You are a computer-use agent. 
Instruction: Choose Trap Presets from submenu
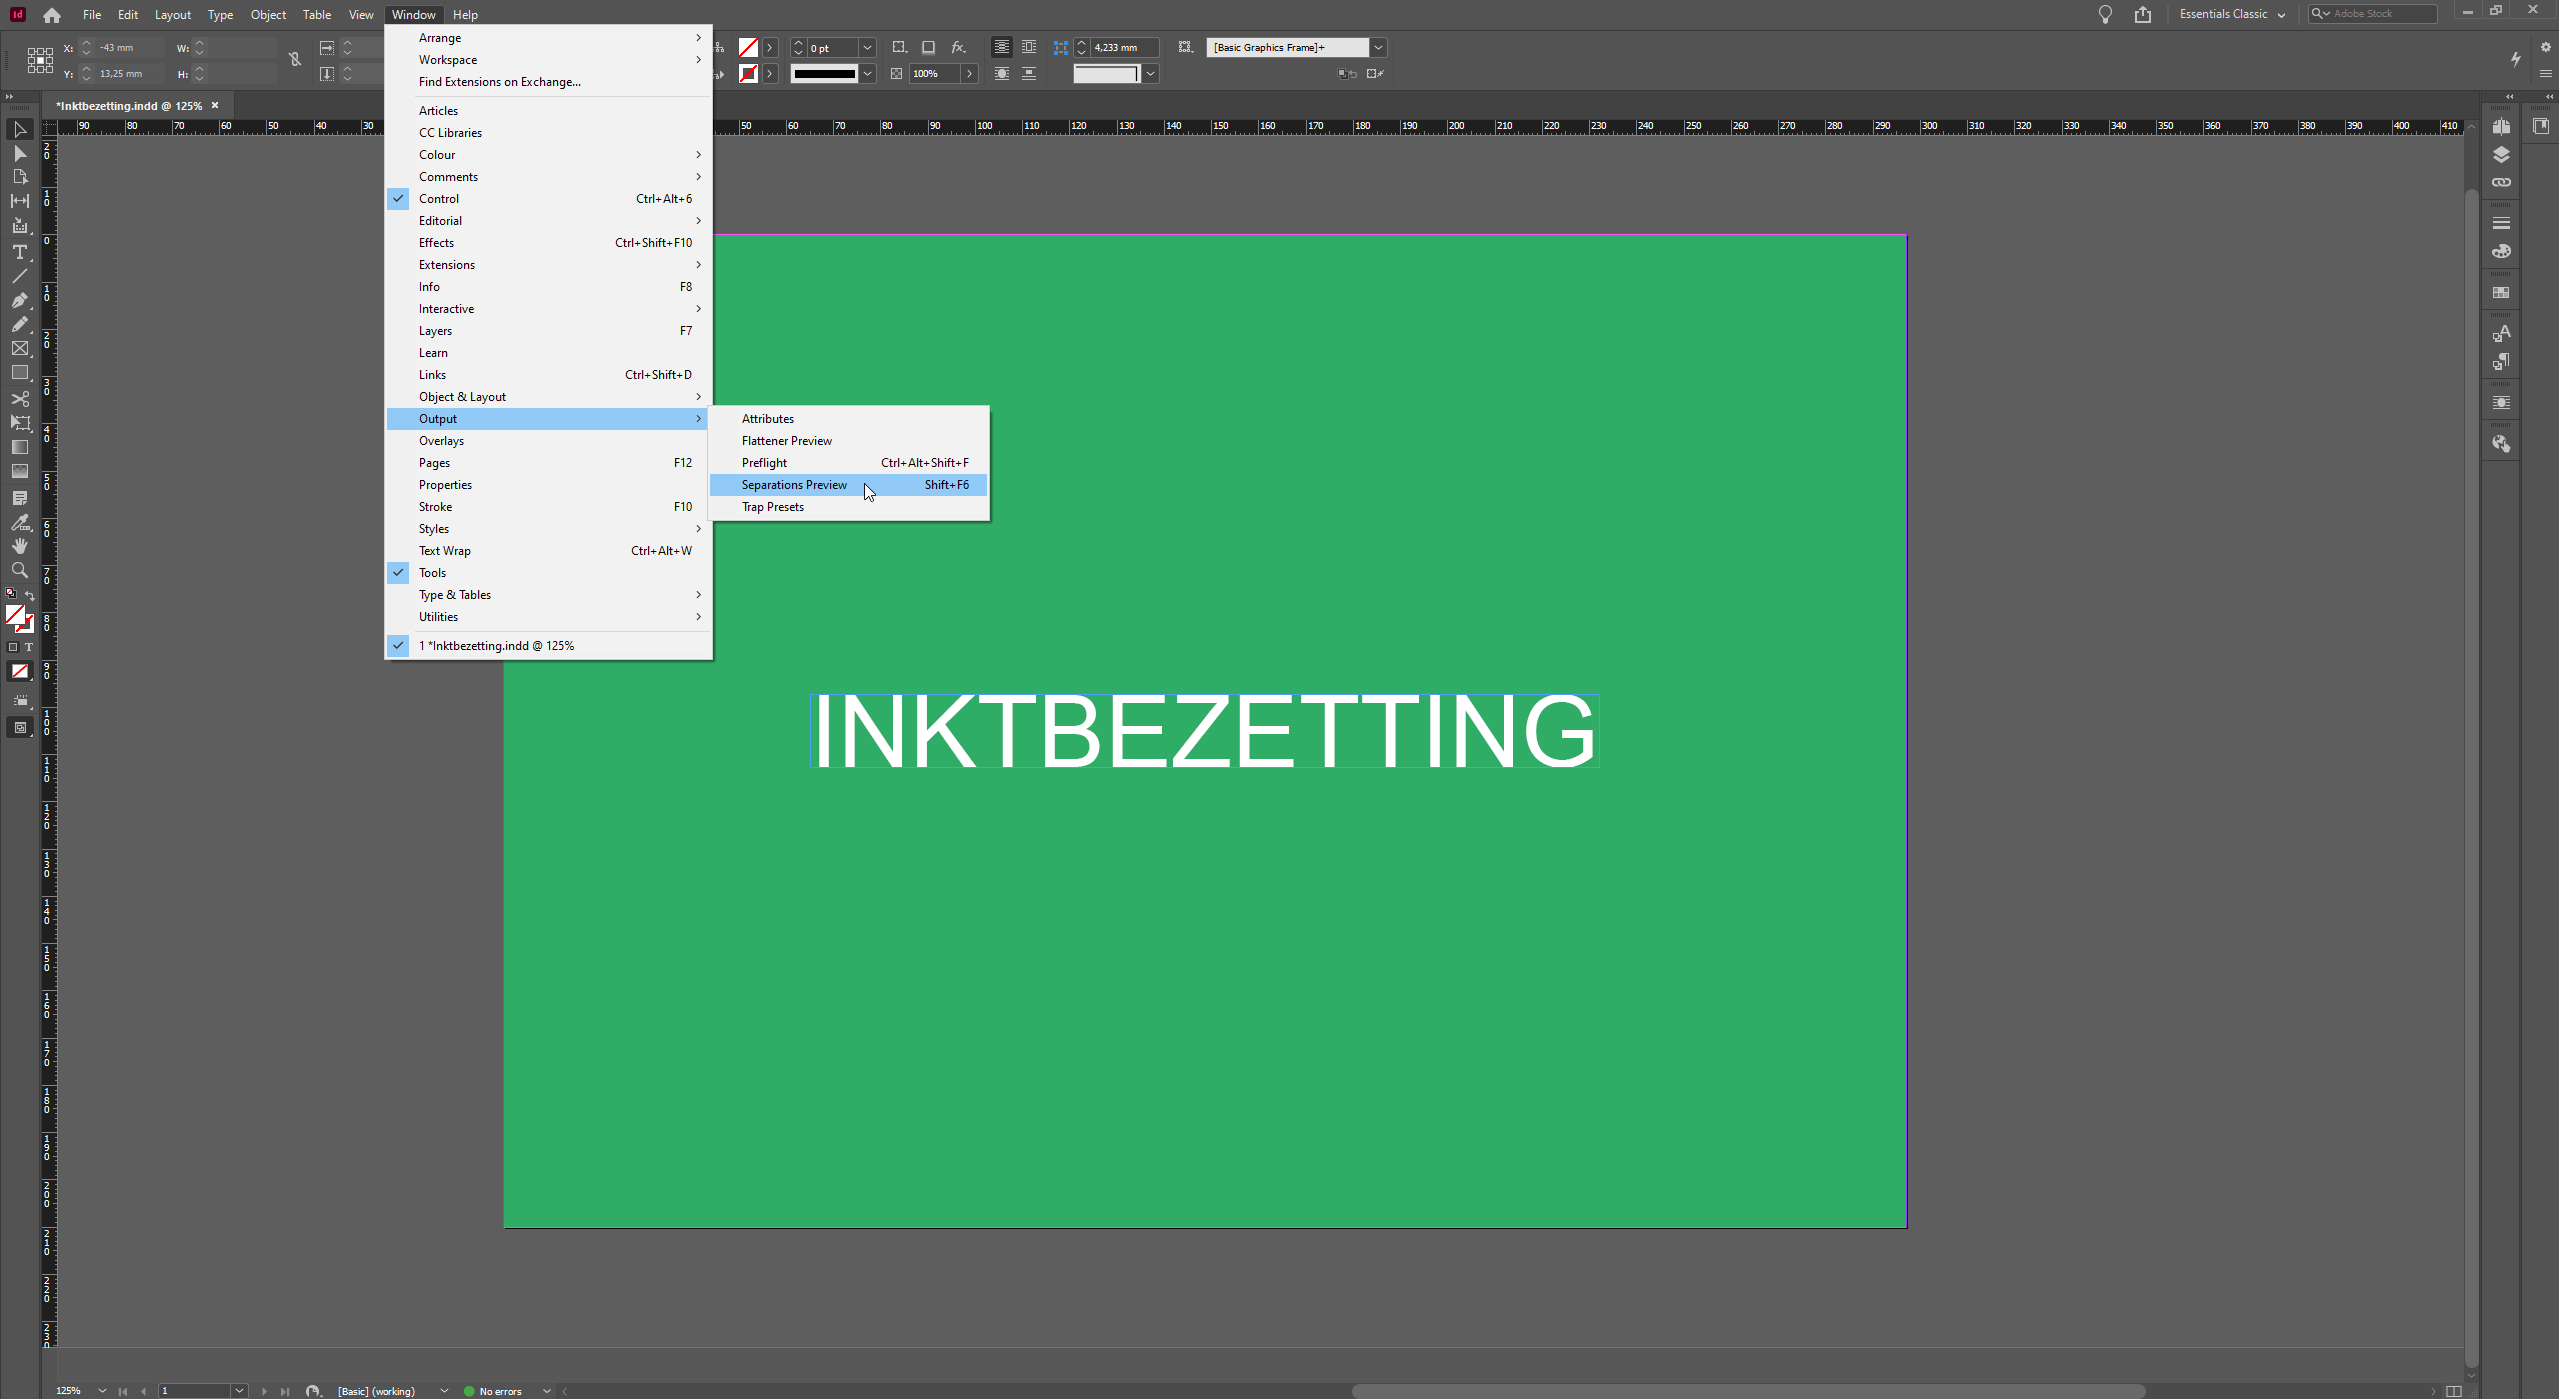pyautogui.click(x=848, y=506)
